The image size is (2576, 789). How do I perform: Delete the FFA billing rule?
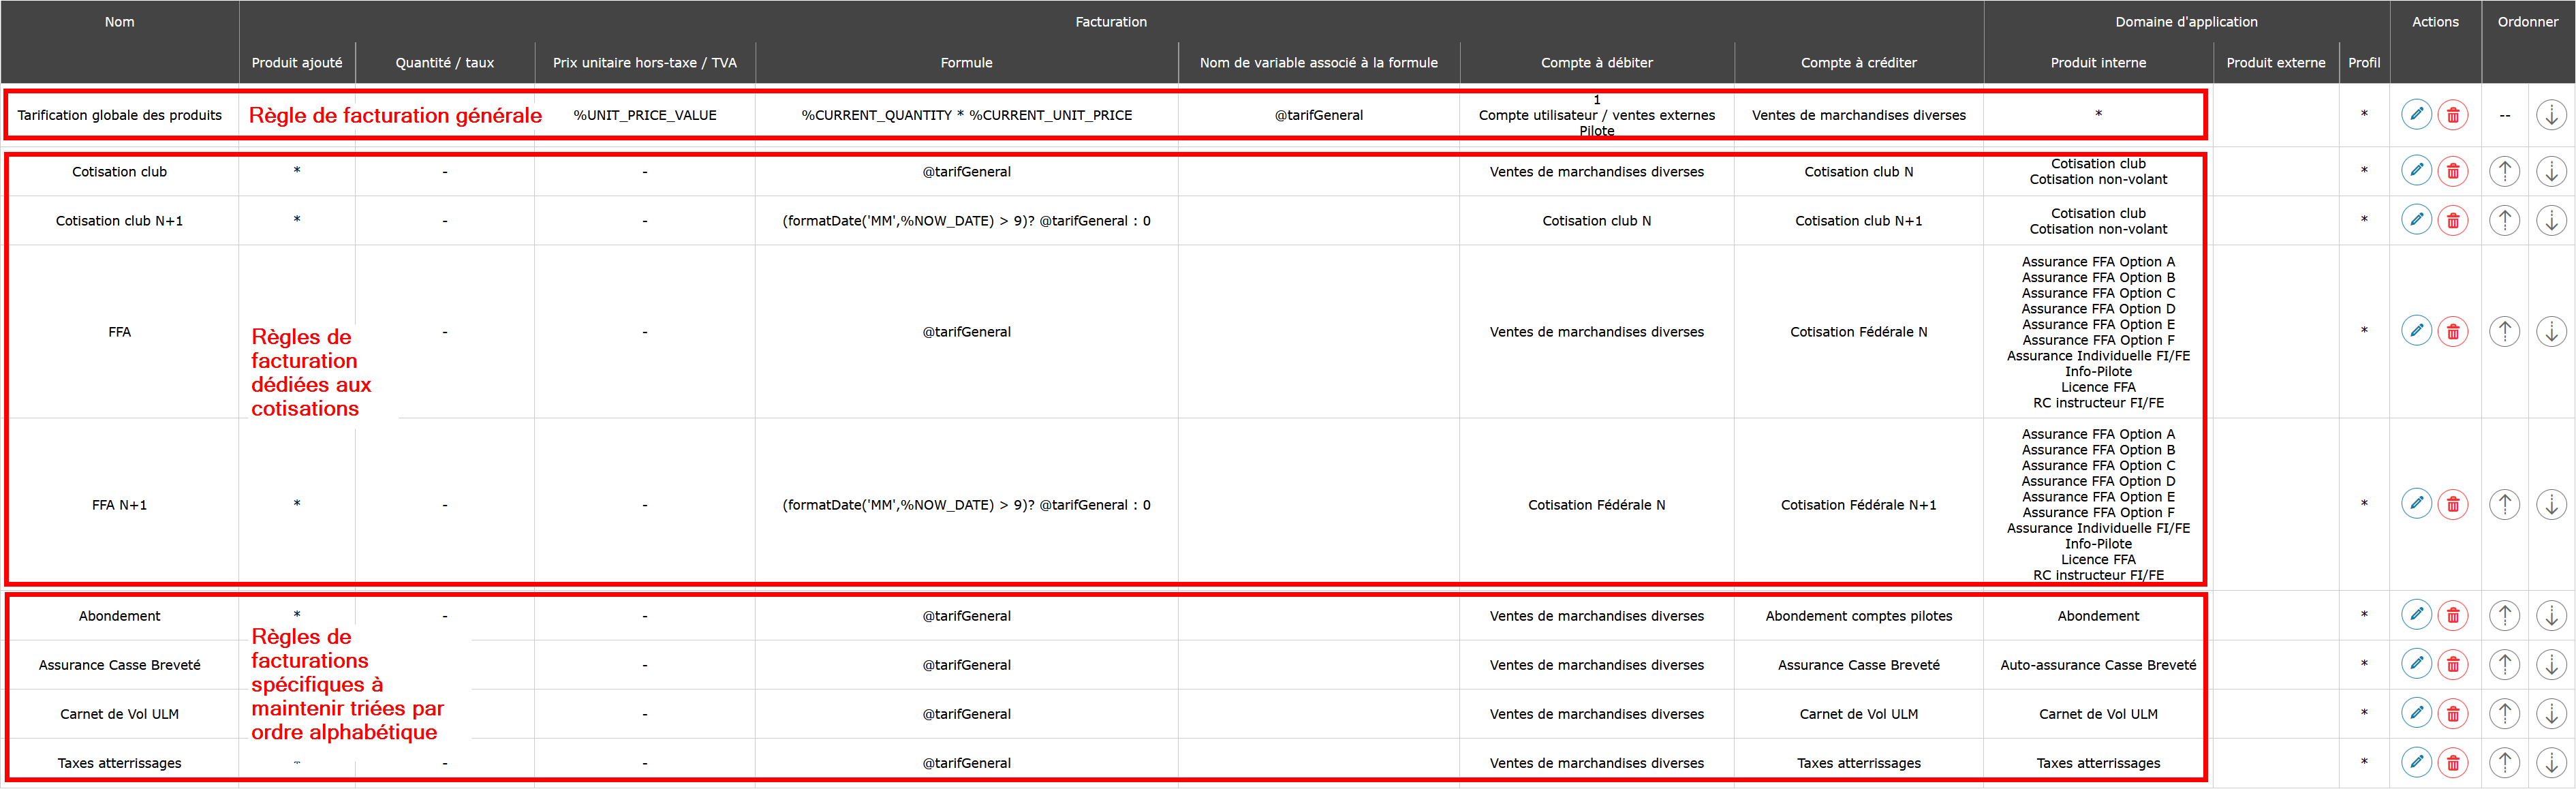(2453, 331)
